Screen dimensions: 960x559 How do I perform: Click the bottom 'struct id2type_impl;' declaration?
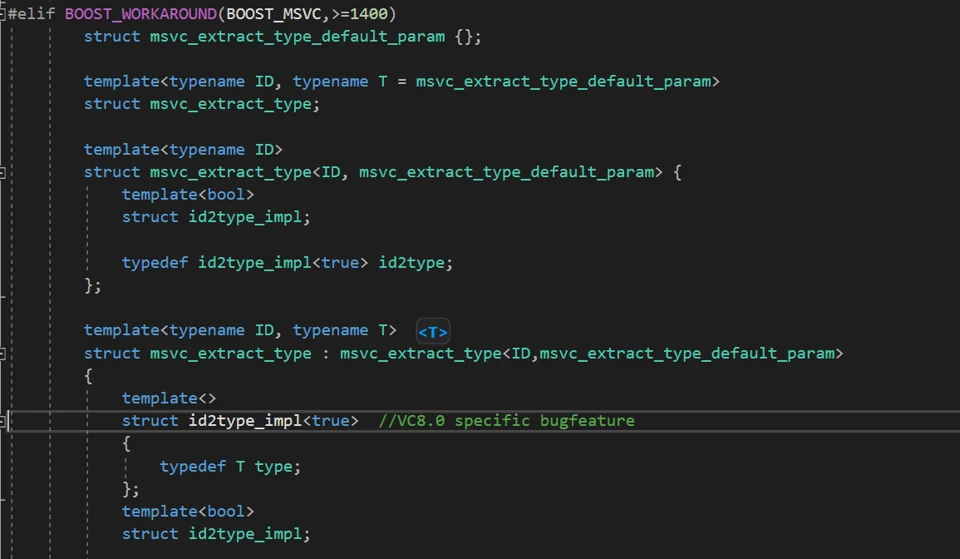(x=216, y=535)
